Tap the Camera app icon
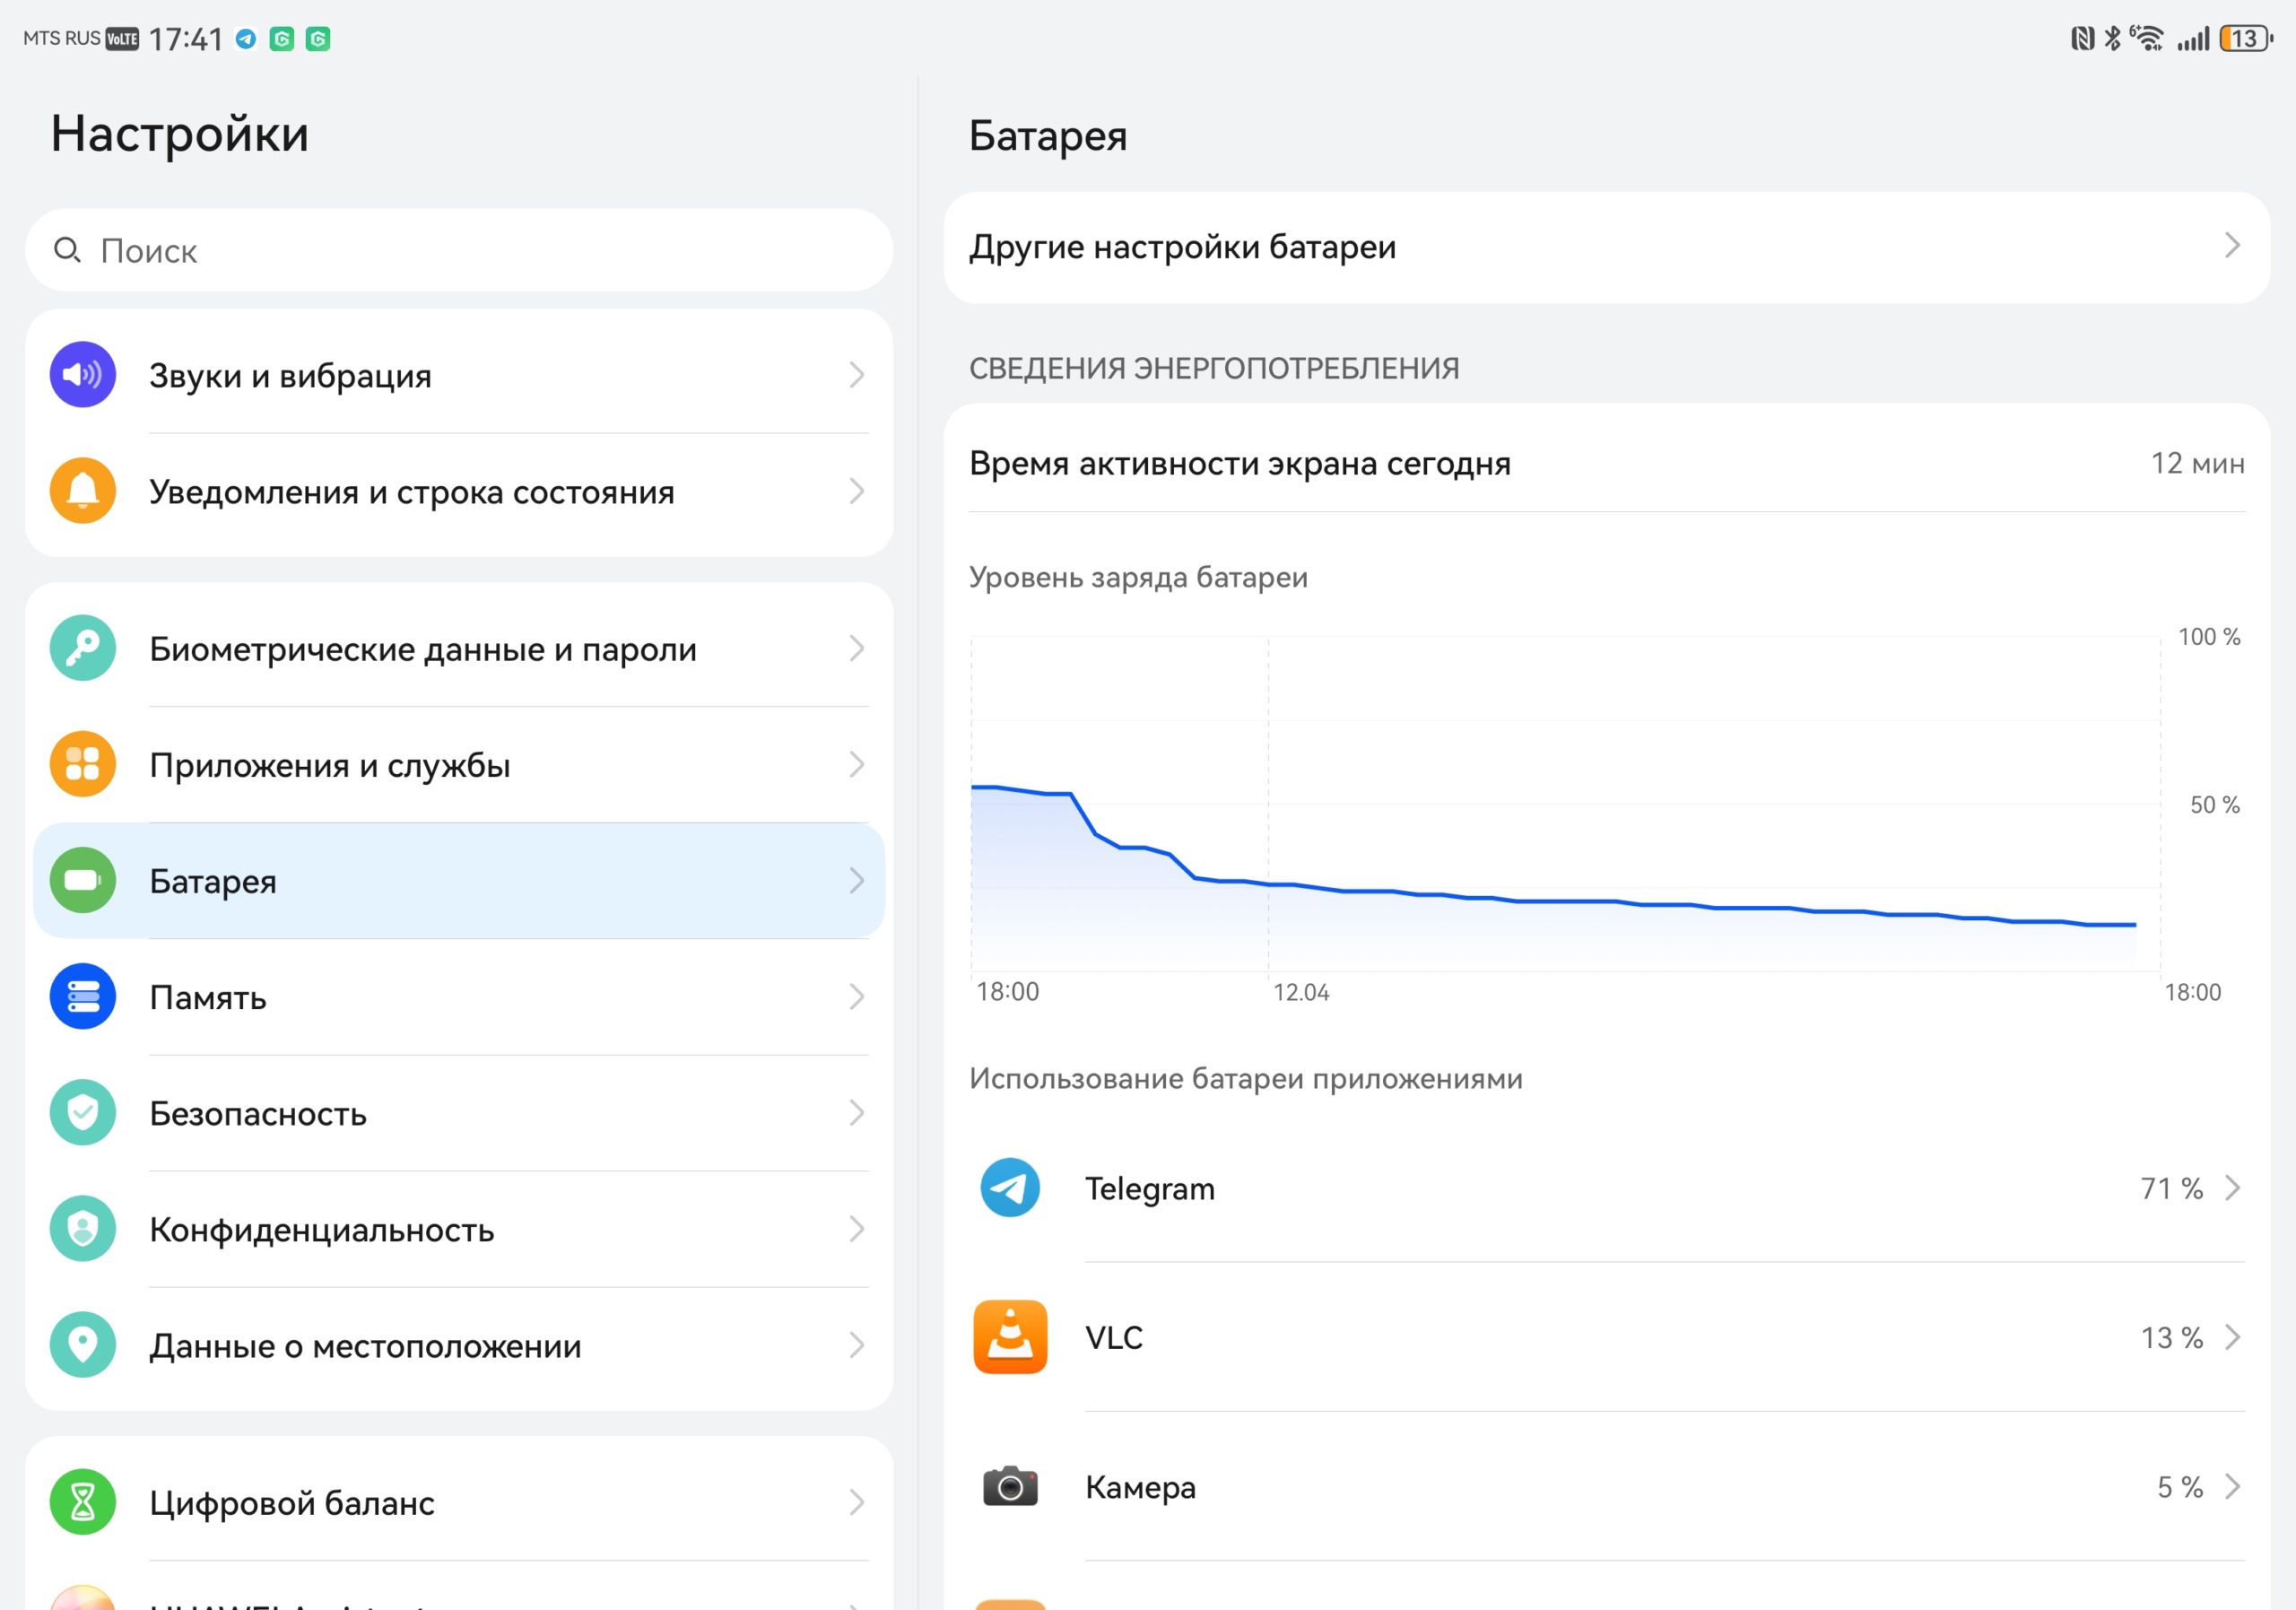The width and height of the screenshot is (2296, 1610). point(1010,1486)
